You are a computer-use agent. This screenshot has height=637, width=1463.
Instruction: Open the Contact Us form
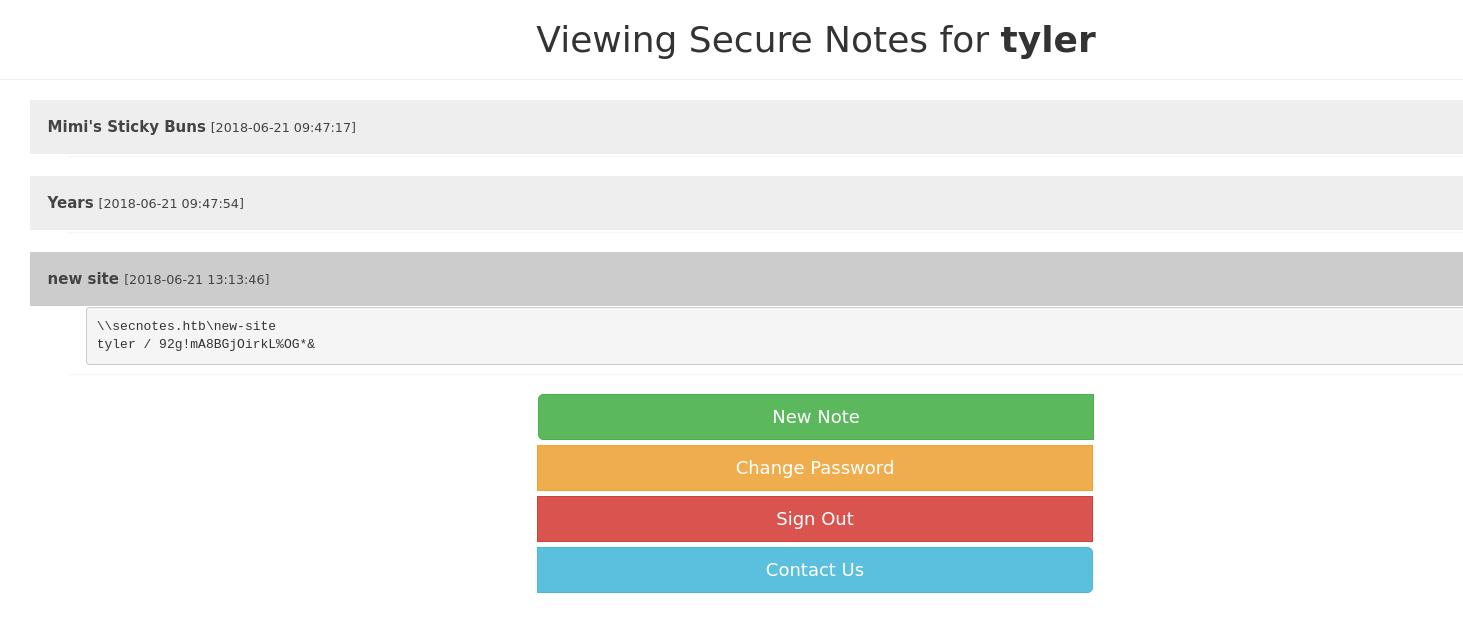point(814,570)
